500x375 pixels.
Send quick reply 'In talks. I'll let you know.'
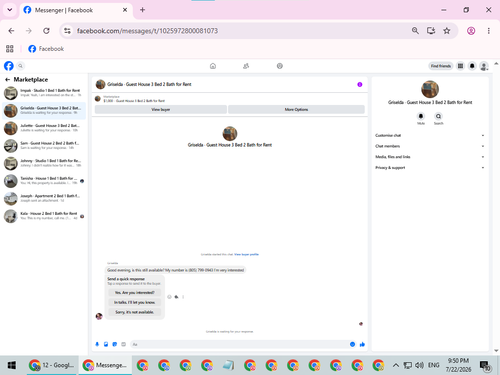click(x=135, y=302)
